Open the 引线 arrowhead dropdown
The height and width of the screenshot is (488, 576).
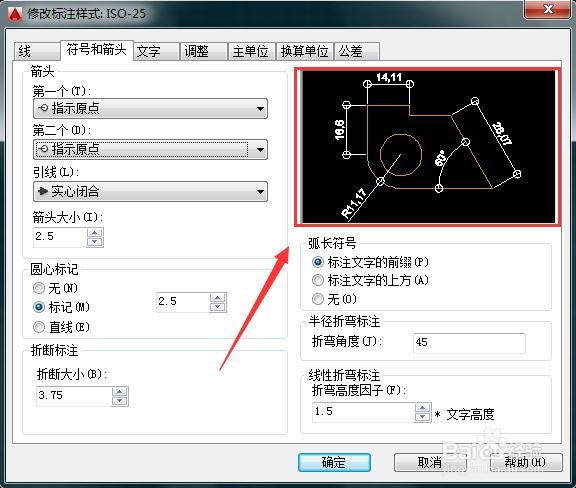tap(150, 191)
